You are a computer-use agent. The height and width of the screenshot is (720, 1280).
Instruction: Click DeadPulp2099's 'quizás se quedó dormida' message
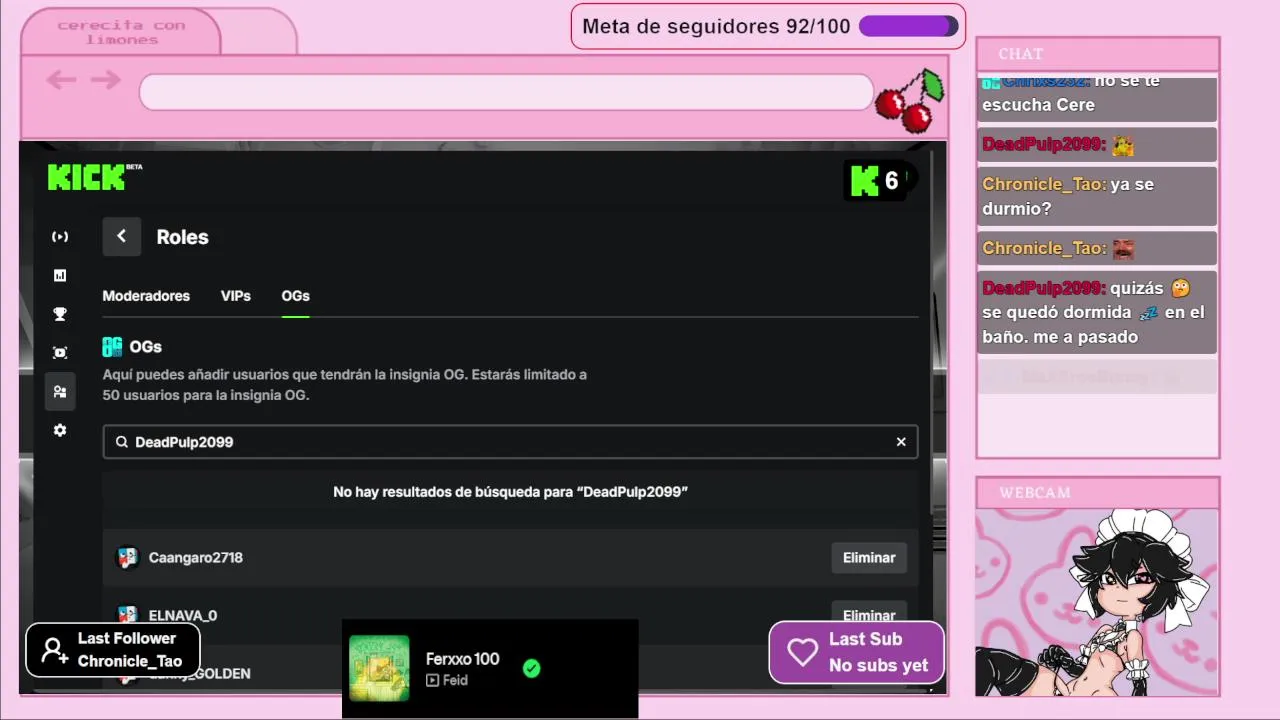pyautogui.click(x=1097, y=312)
